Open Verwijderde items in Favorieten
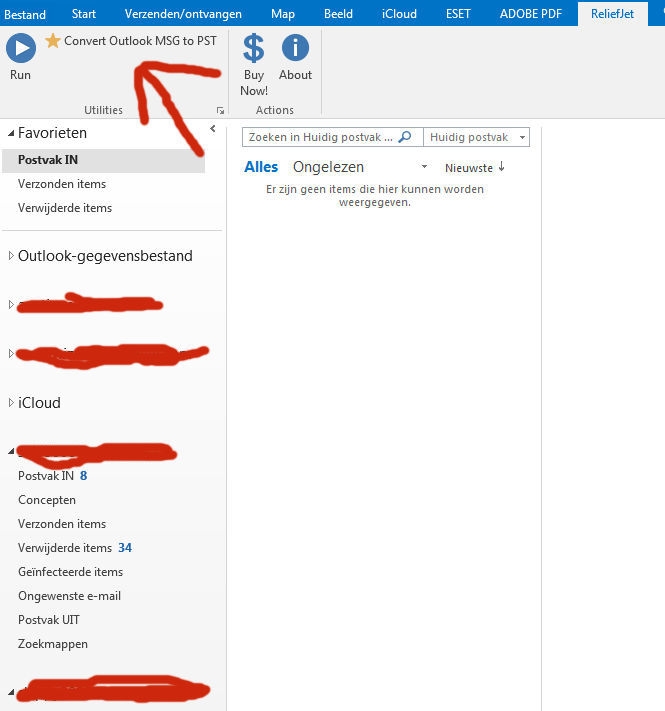 tap(65, 208)
